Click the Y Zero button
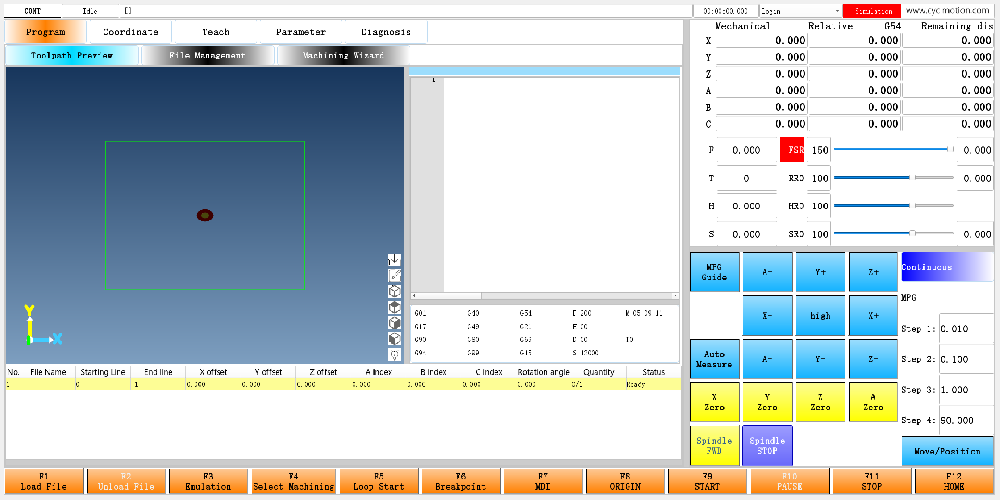1000x500 pixels. coord(767,402)
